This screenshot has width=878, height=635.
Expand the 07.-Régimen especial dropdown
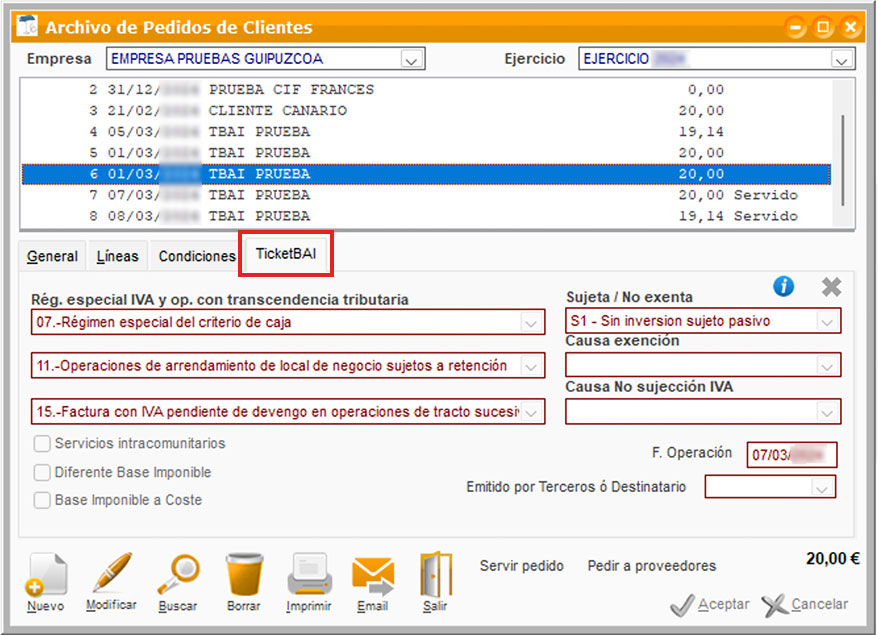[531, 323]
